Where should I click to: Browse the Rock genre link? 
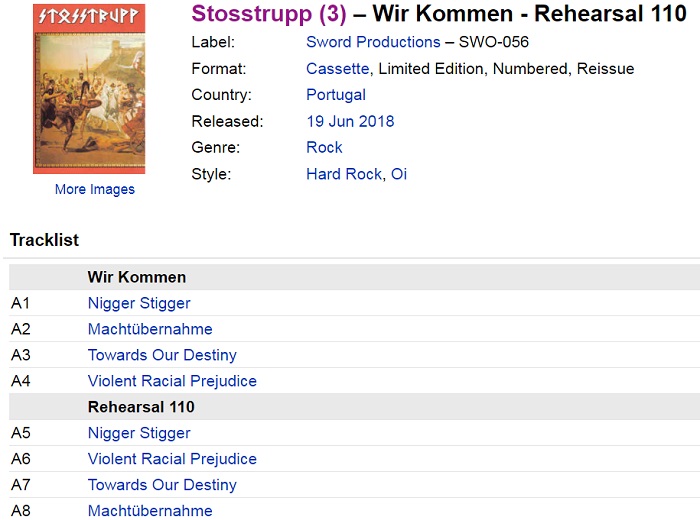click(x=324, y=147)
